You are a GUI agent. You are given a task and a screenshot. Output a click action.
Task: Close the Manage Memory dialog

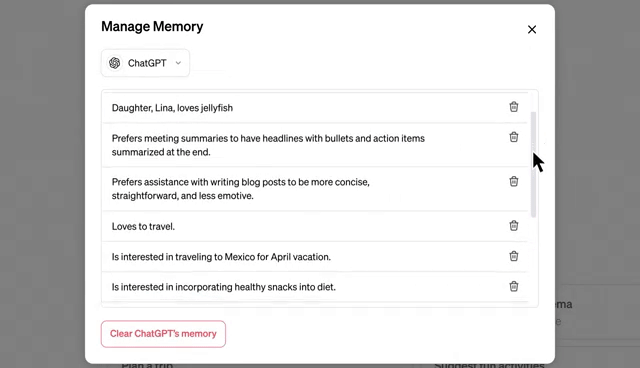531,29
